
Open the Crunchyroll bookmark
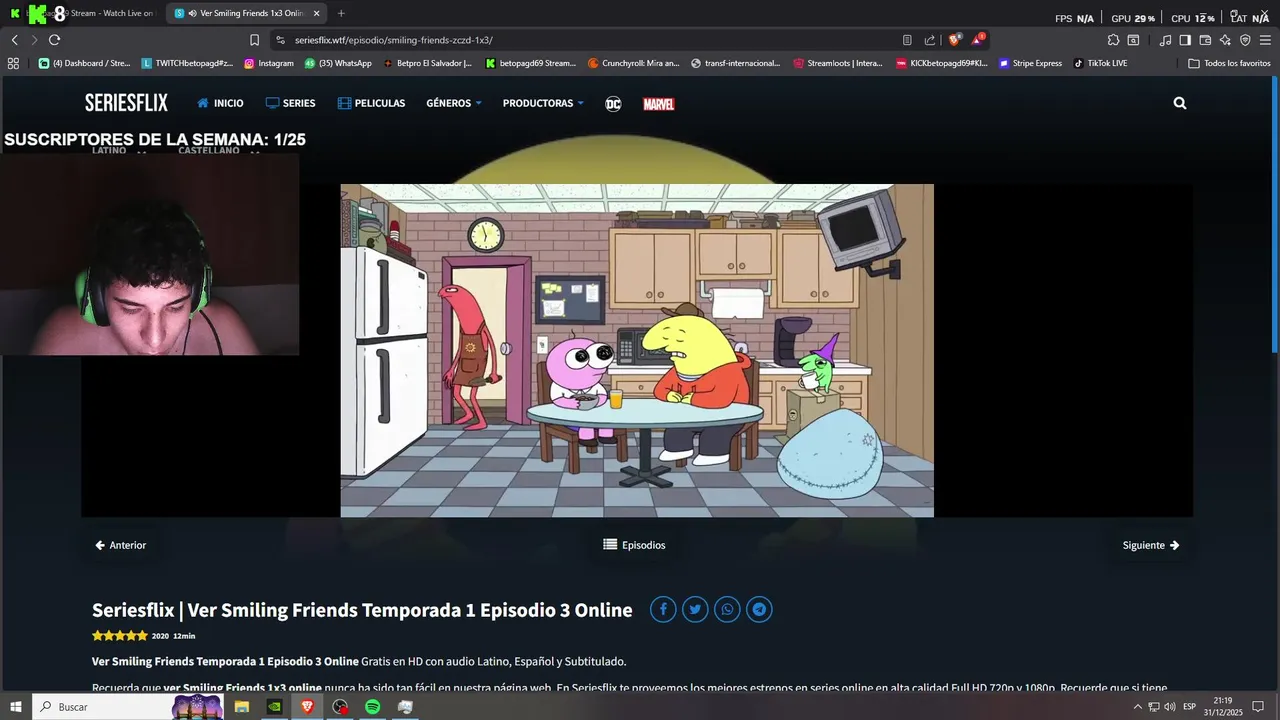(634, 63)
